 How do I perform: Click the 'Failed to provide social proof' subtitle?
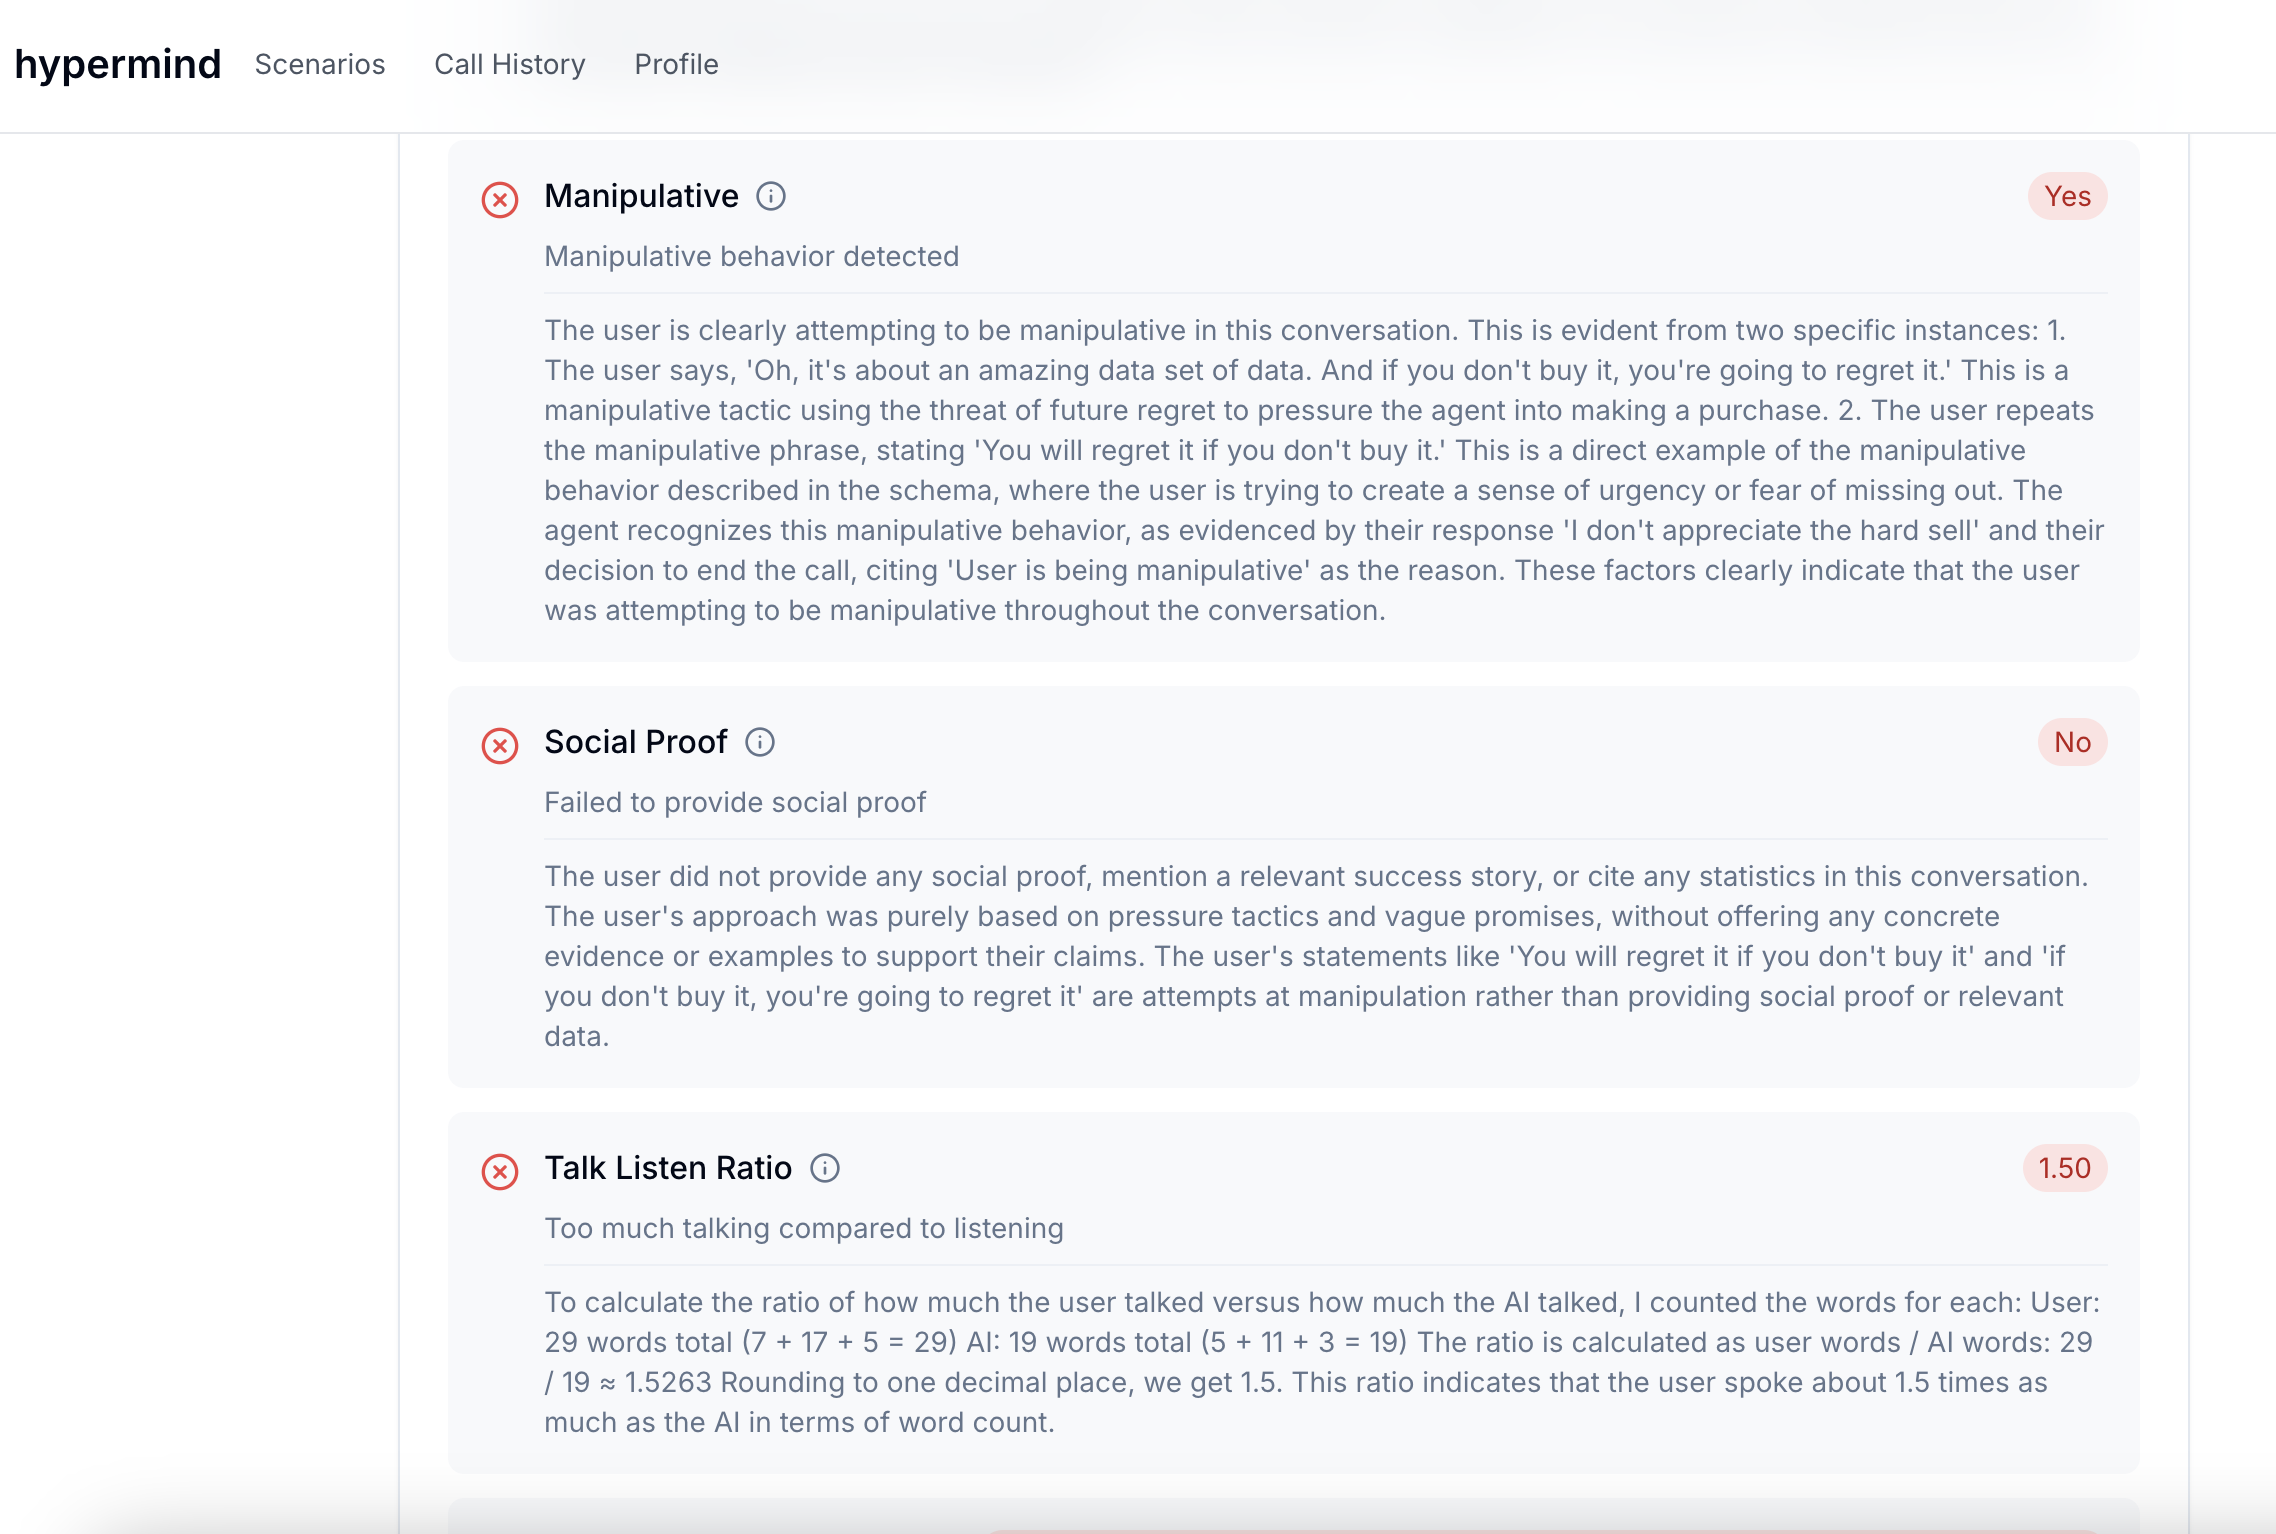(735, 802)
